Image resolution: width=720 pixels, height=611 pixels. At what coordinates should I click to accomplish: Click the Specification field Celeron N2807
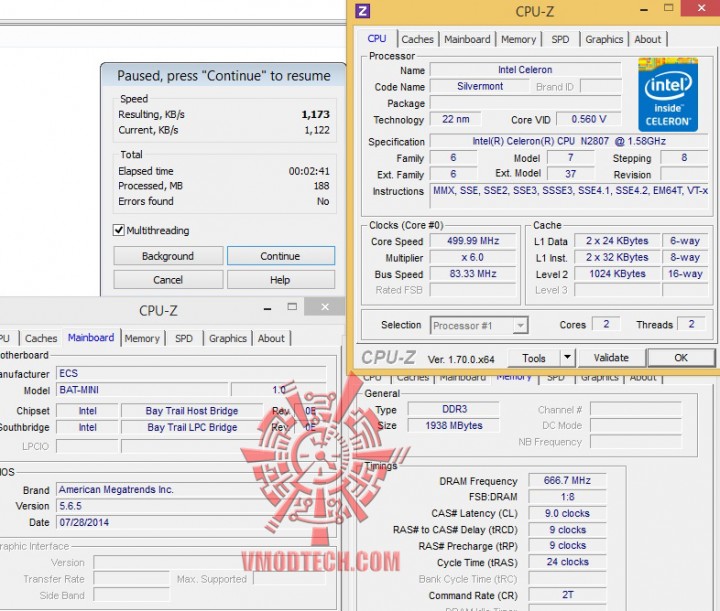click(569, 141)
